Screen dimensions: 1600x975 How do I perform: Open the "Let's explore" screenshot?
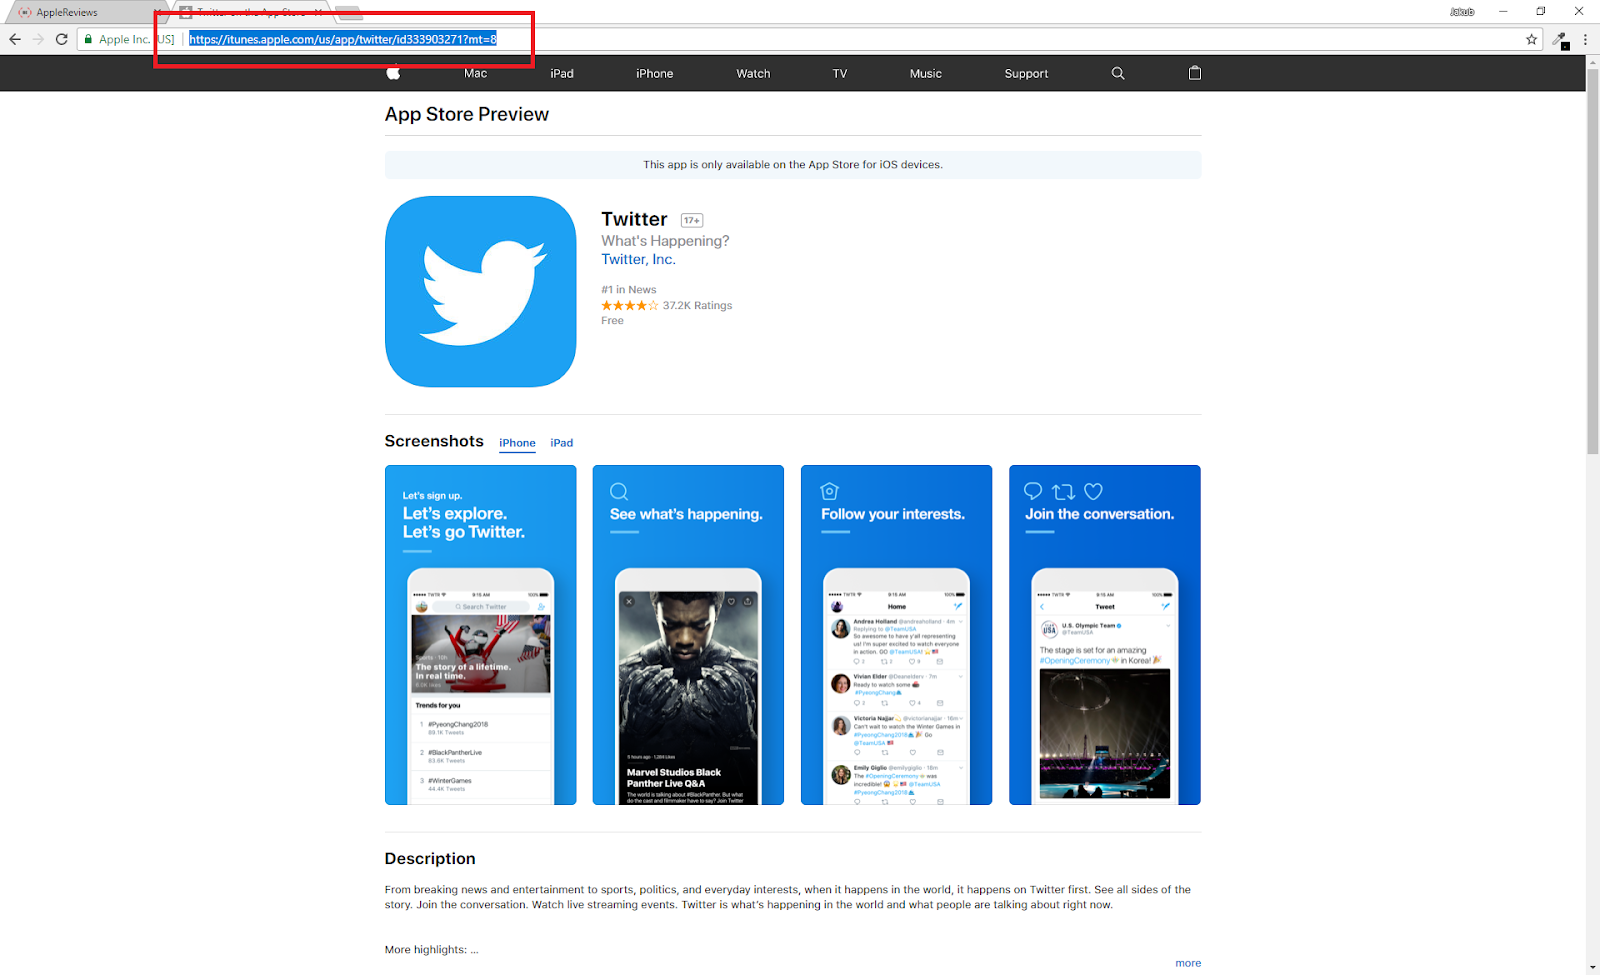pos(481,635)
